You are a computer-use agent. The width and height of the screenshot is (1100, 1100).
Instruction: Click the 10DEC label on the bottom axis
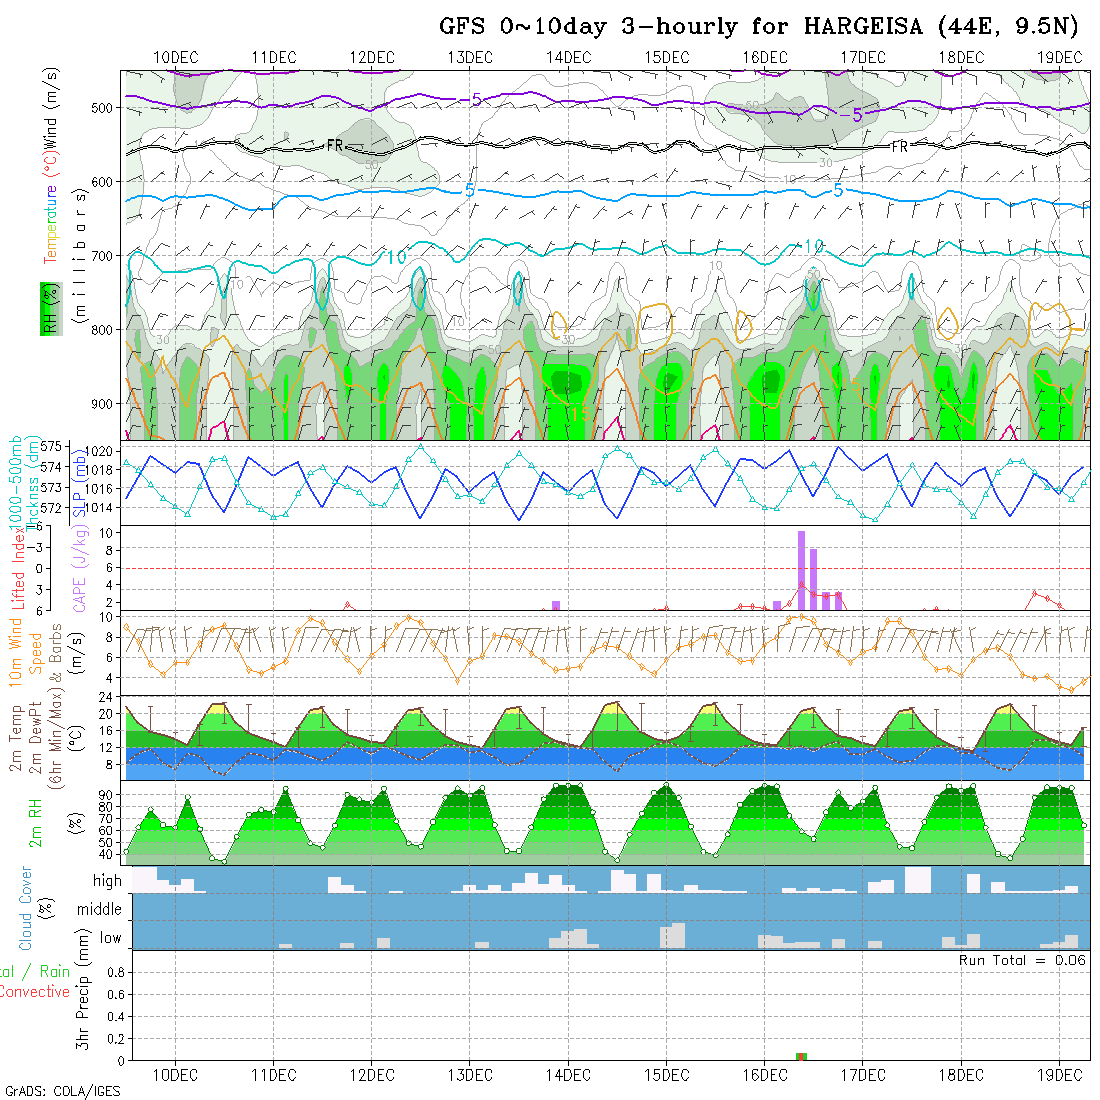[175, 1075]
